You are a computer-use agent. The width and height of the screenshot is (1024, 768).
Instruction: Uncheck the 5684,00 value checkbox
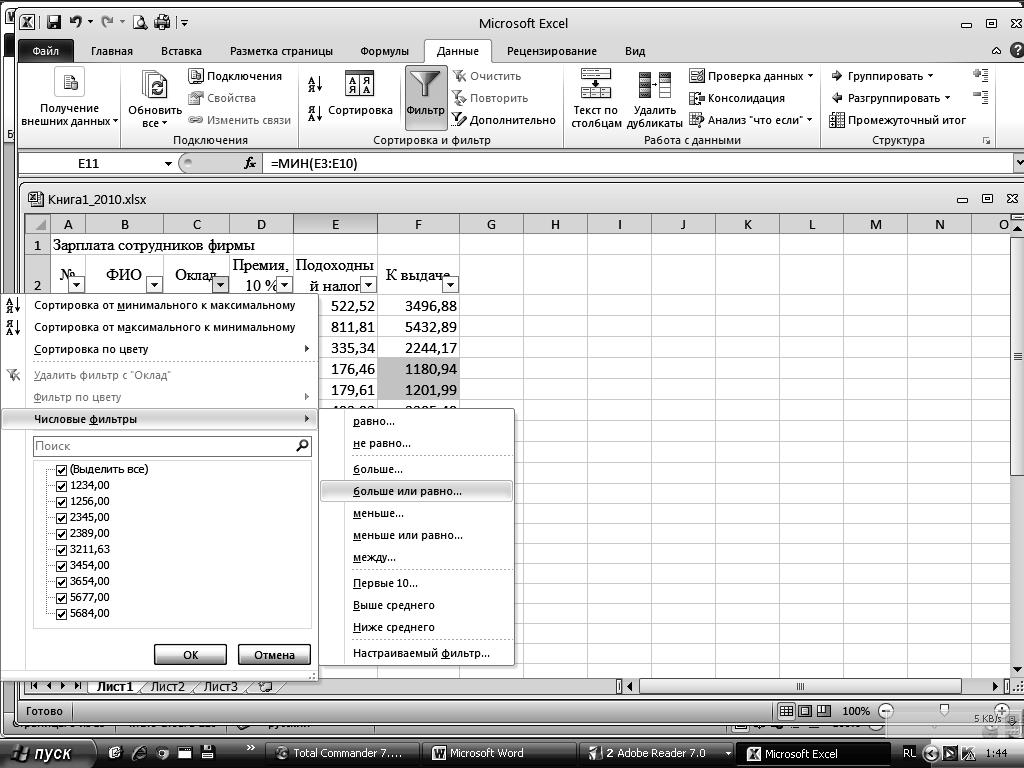pos(61,615)
